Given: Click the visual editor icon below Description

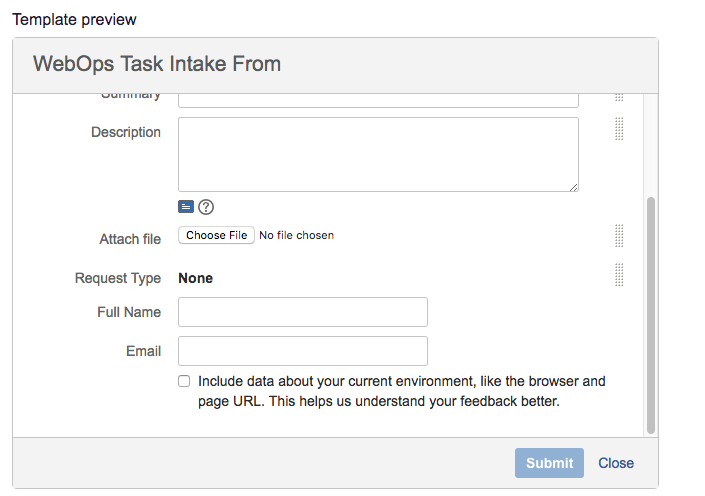Looking at the screenshot, I should [x=186, y=207].
